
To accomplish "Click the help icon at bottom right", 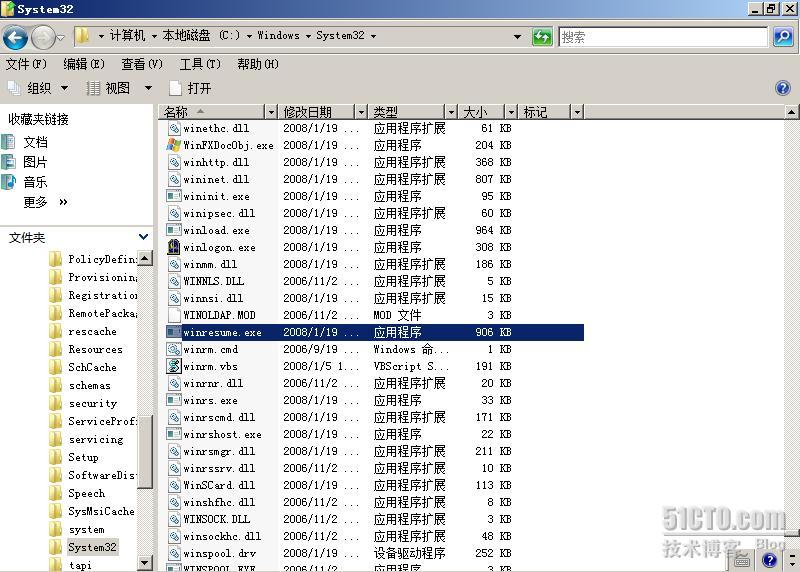I will coord(769,560).
